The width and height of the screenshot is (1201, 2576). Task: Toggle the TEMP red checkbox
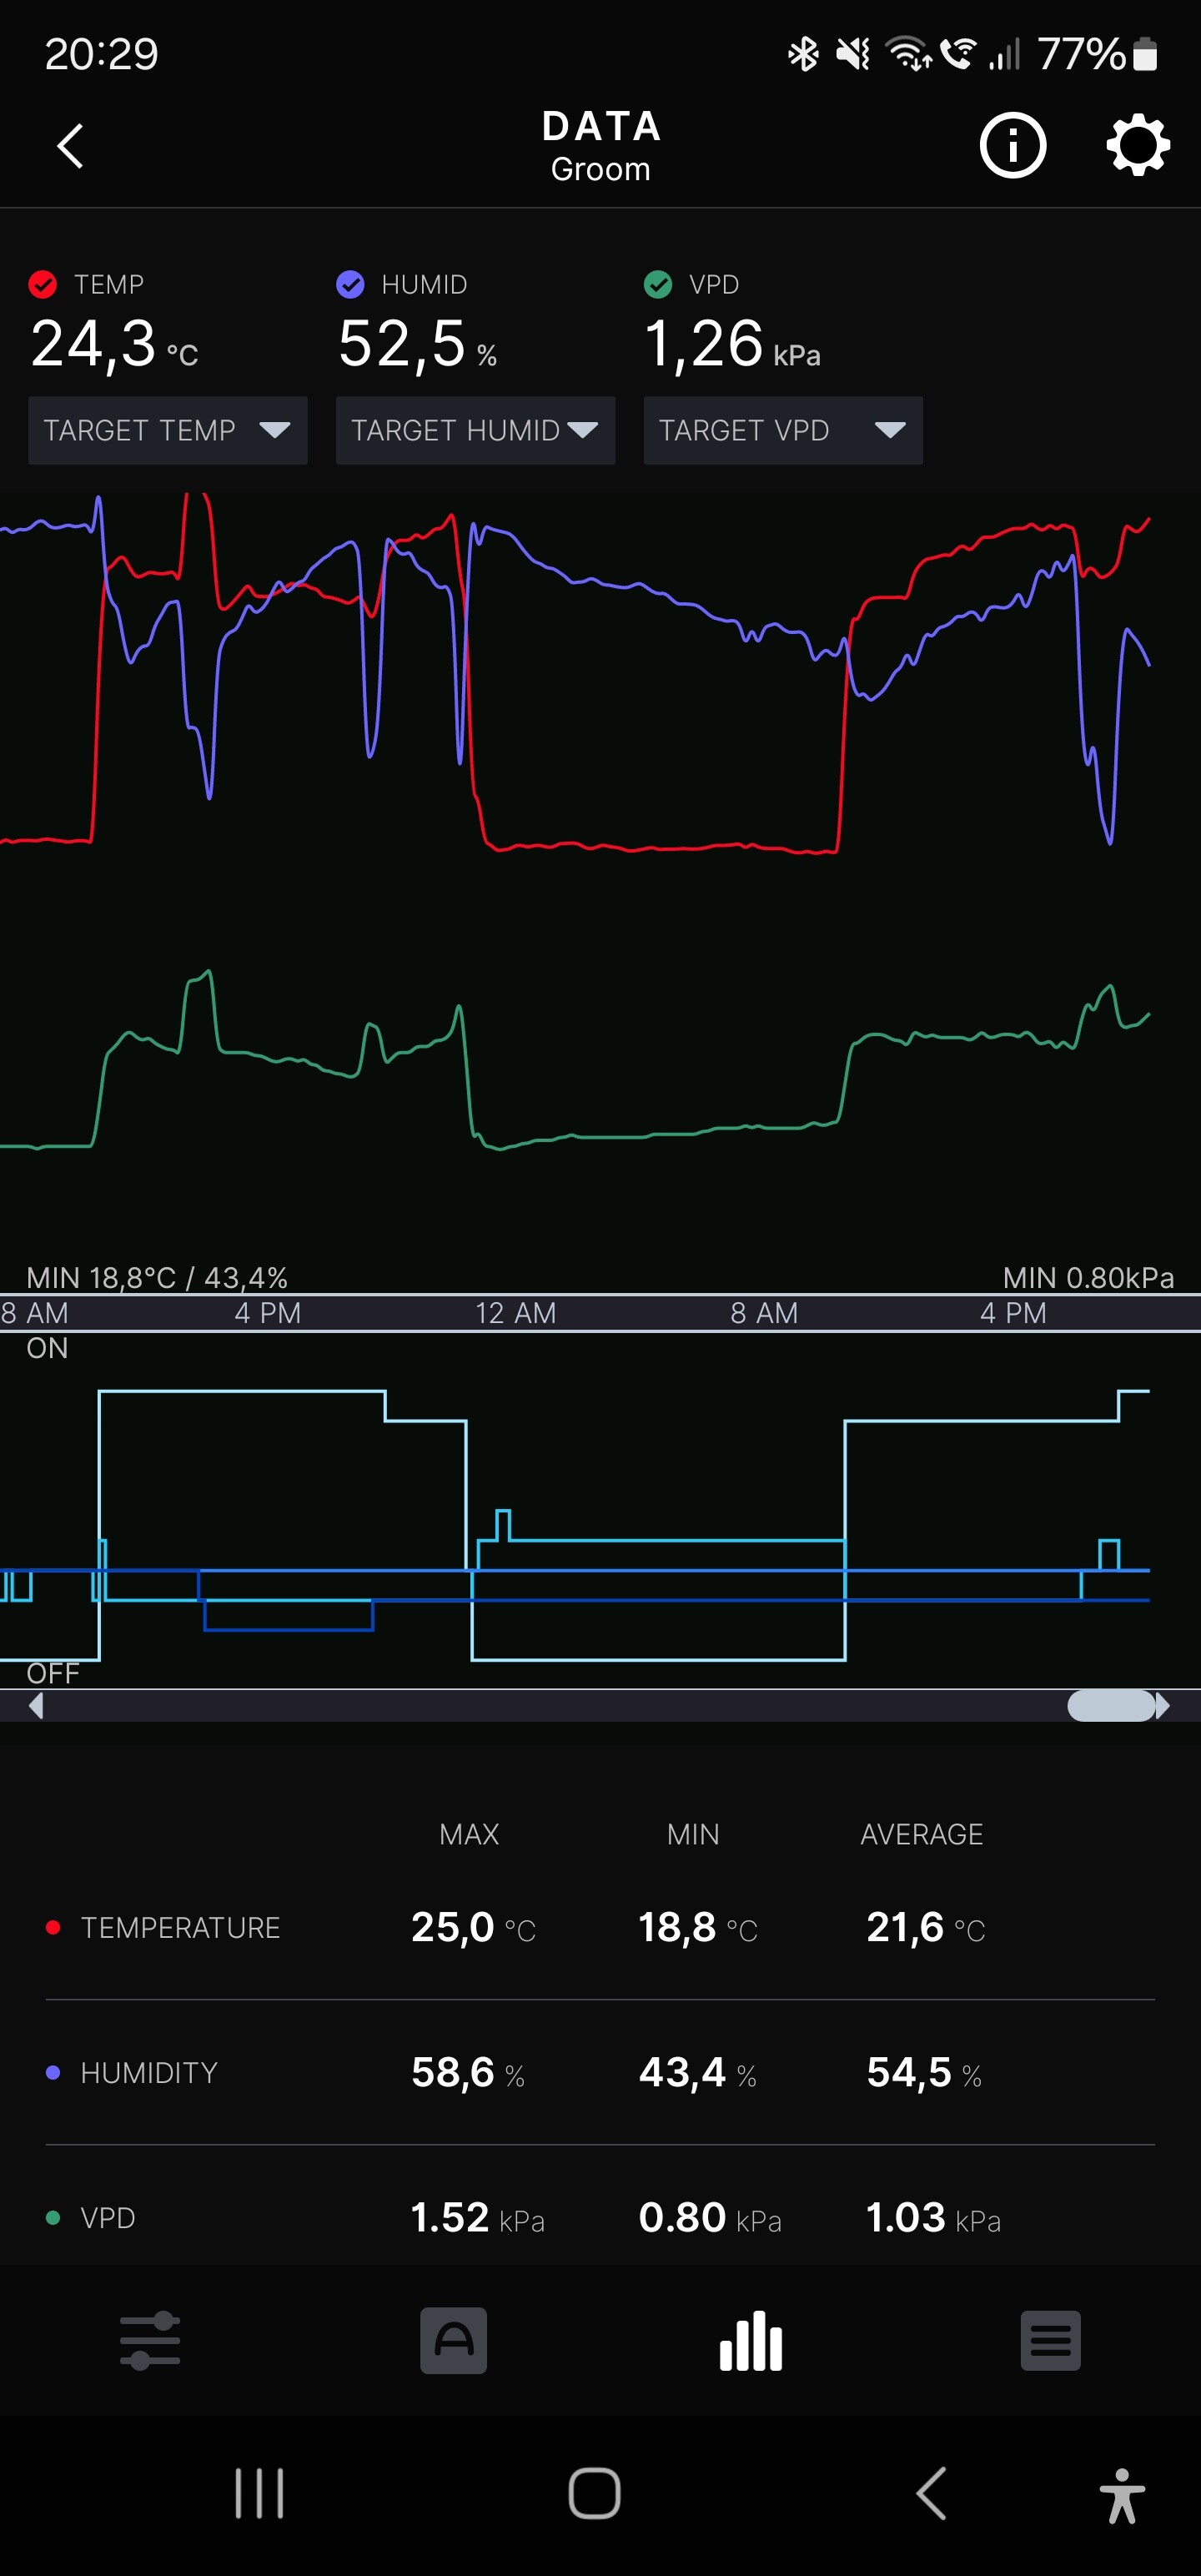pyautogui.click(x=43, y=285)
